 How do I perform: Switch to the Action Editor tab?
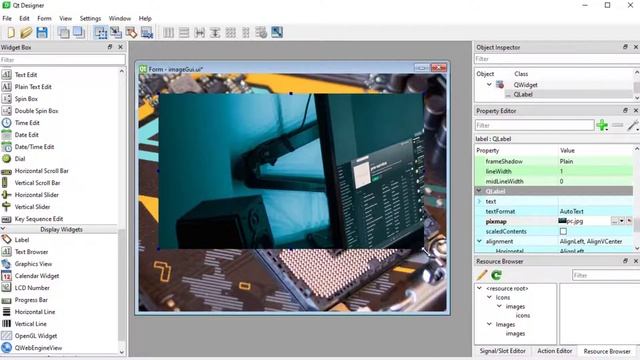coord(554,351)
